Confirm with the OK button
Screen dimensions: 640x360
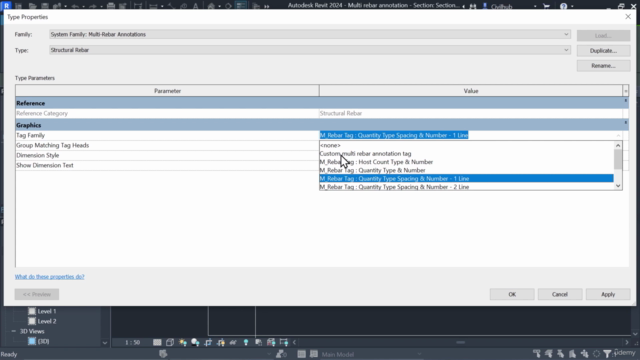[x=512, y=294]
